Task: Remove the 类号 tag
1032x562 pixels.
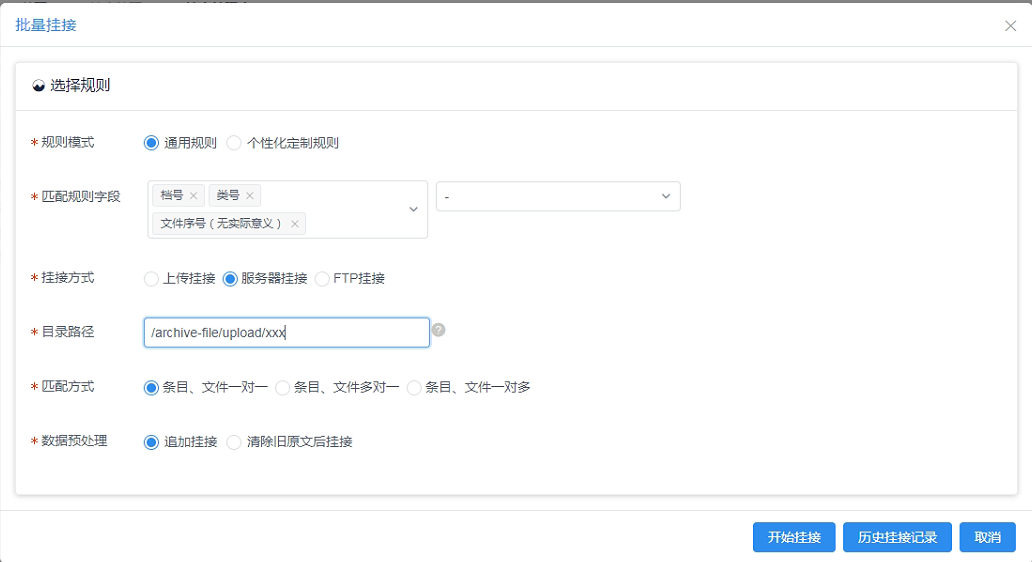Action: pos(250,196)
